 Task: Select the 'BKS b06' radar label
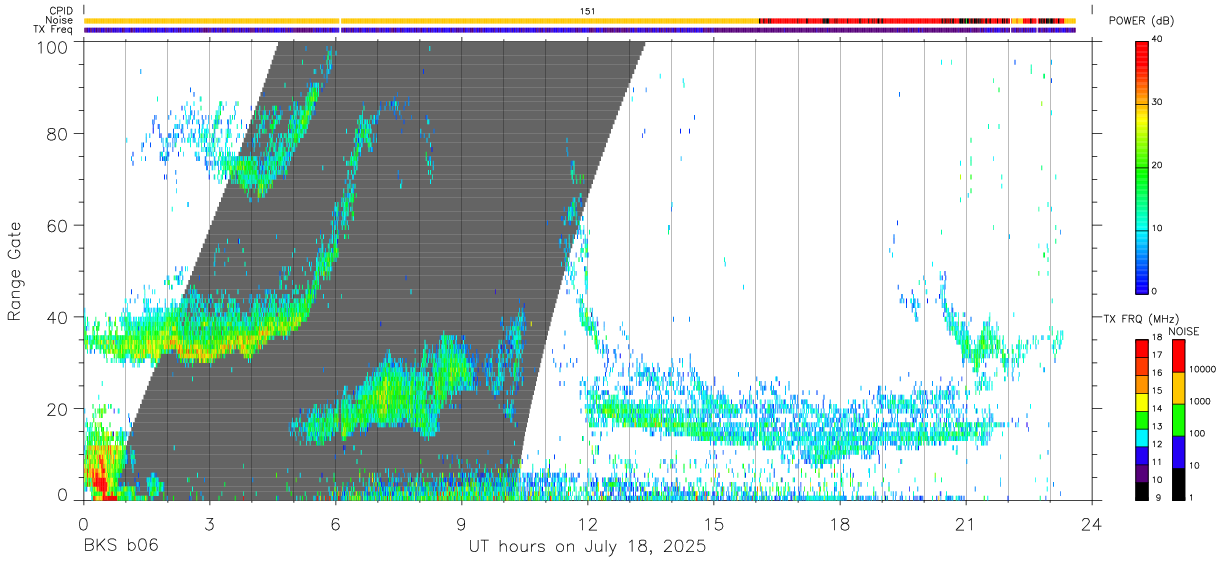tap(120, 547)
